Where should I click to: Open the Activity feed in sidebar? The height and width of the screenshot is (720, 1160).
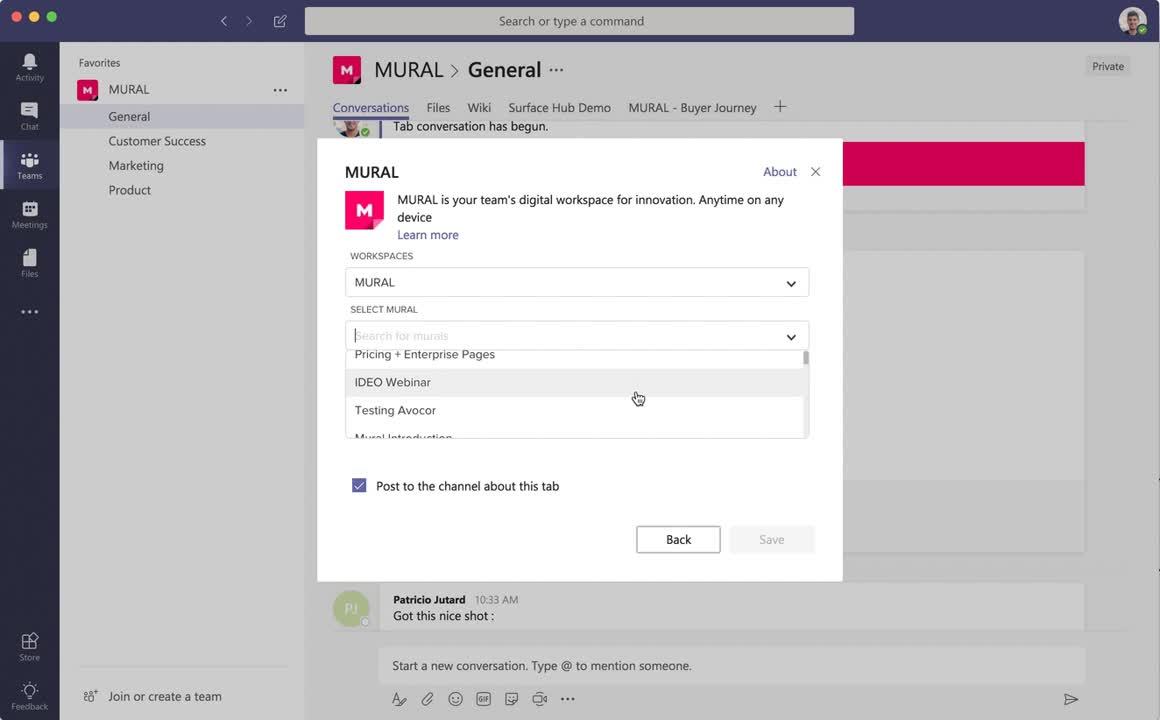[30, 67]
